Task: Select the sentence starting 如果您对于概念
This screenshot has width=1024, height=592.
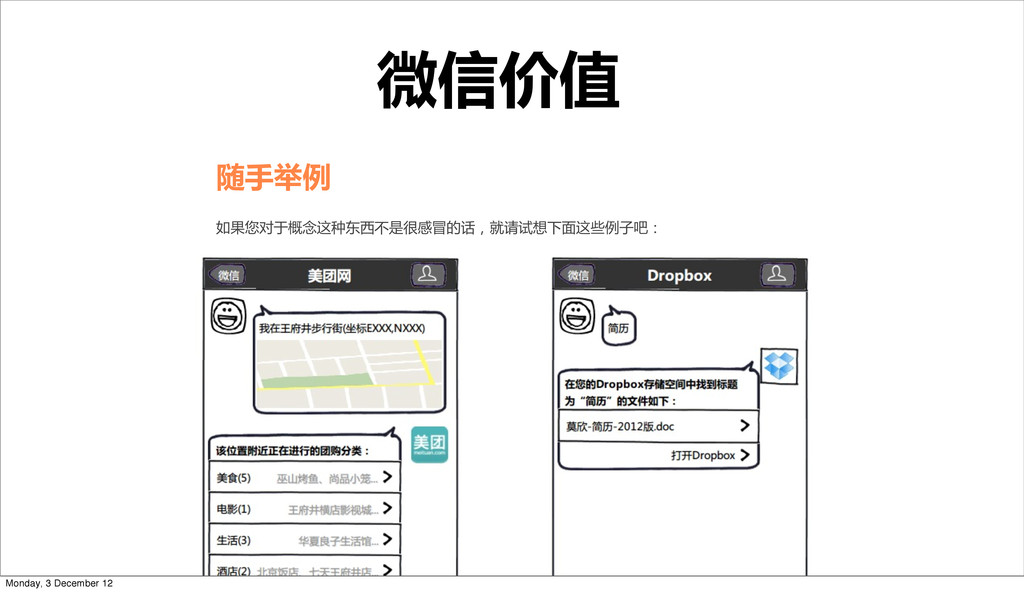Action: (x=438, y=228)
